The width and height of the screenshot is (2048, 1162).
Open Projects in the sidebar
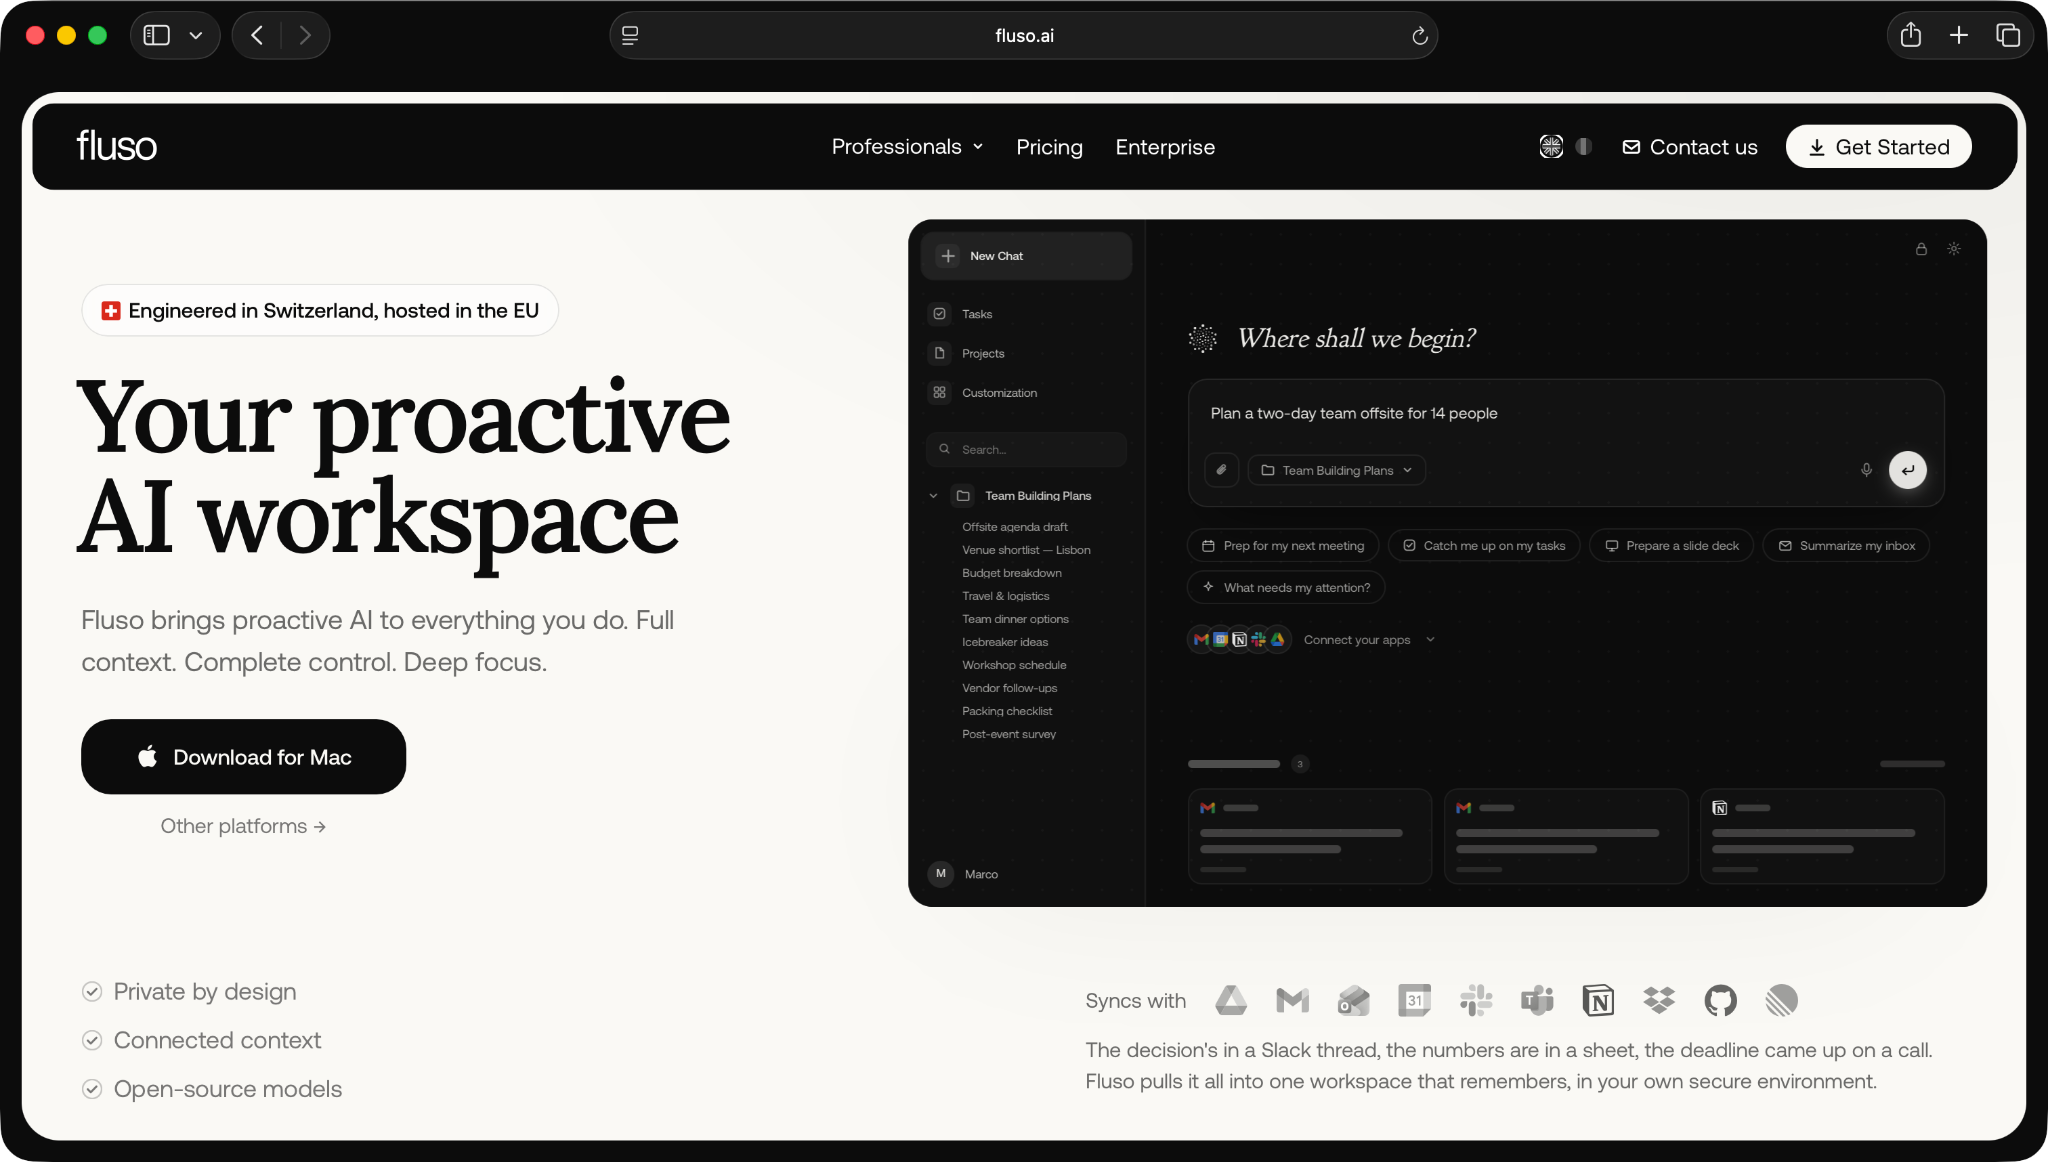tap(1026, 353)
